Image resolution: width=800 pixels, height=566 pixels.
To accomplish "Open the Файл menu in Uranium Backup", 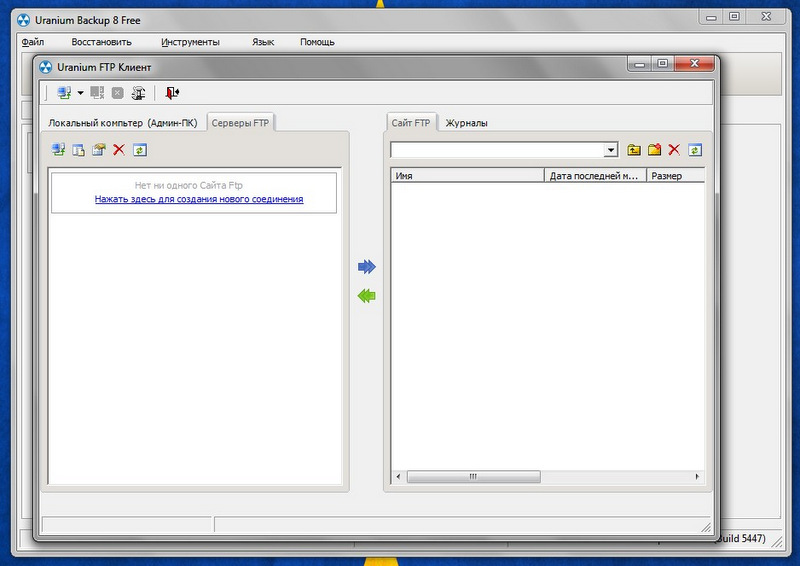I will pos(33,42).
